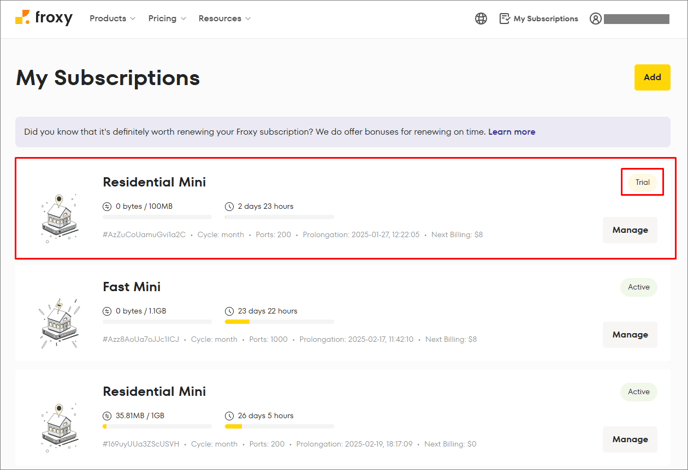Click the redacted account name in header

click(637, 19)
